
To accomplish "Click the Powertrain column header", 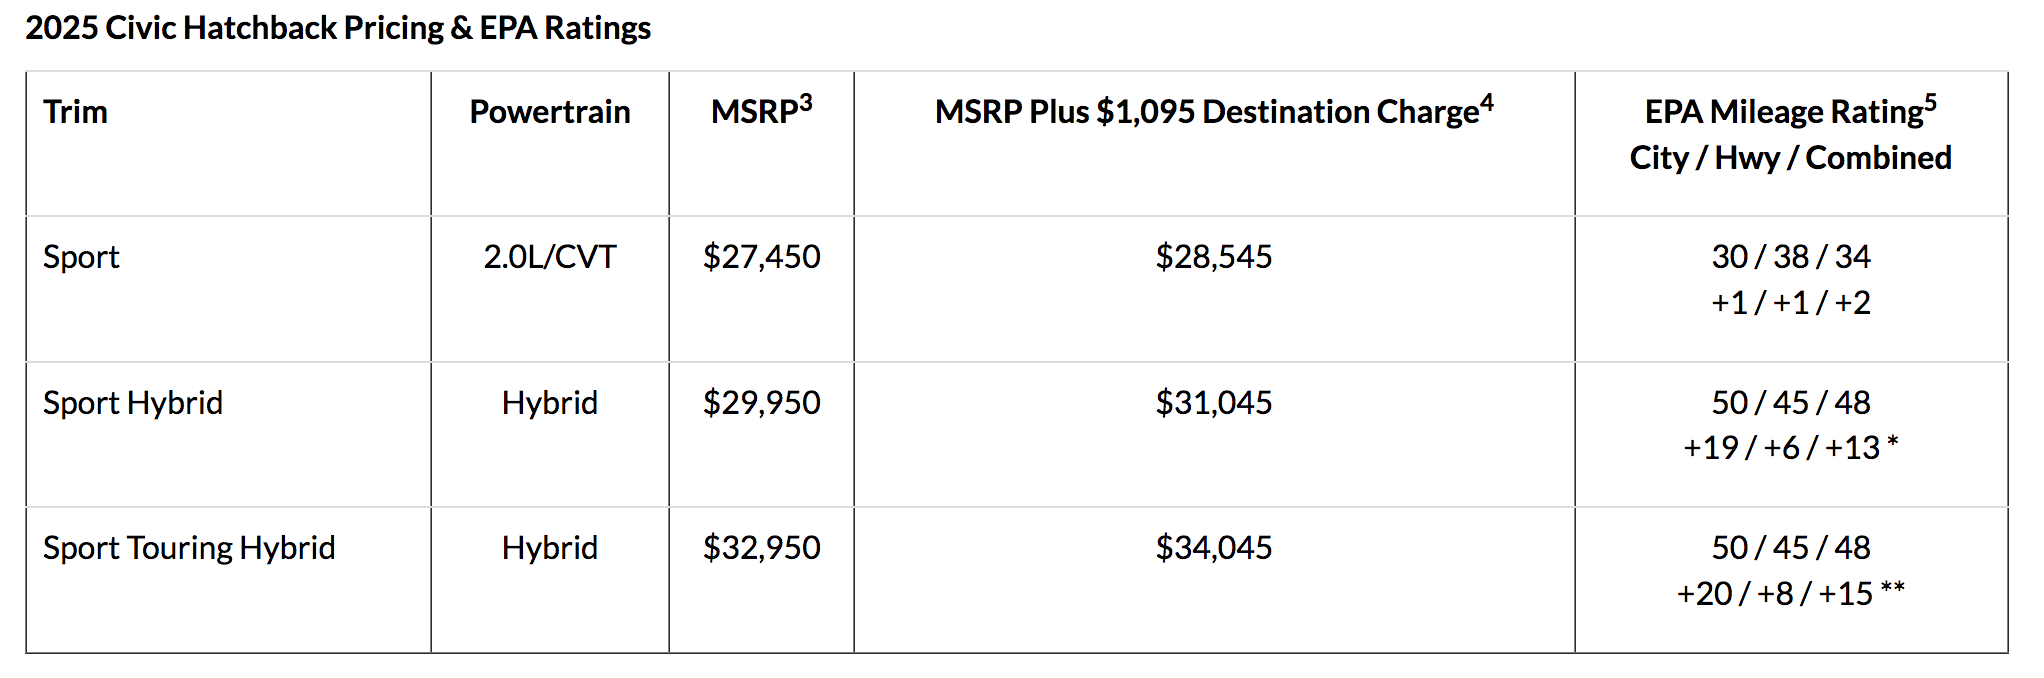I will pyautogui.click(x=549, y=112).
